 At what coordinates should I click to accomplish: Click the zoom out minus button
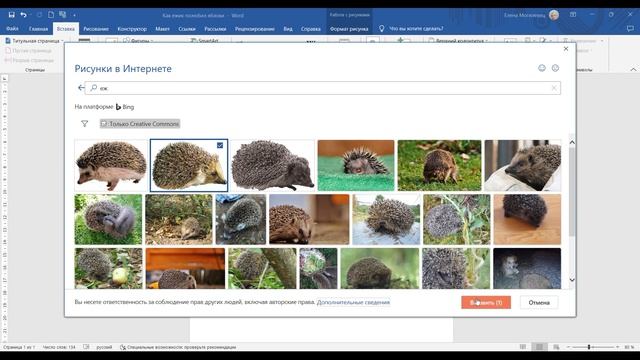pos(568,347)
